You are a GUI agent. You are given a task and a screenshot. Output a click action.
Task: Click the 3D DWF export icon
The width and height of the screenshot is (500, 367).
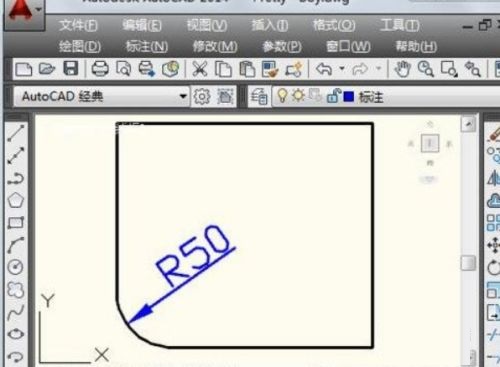click(x=170, y=69)
